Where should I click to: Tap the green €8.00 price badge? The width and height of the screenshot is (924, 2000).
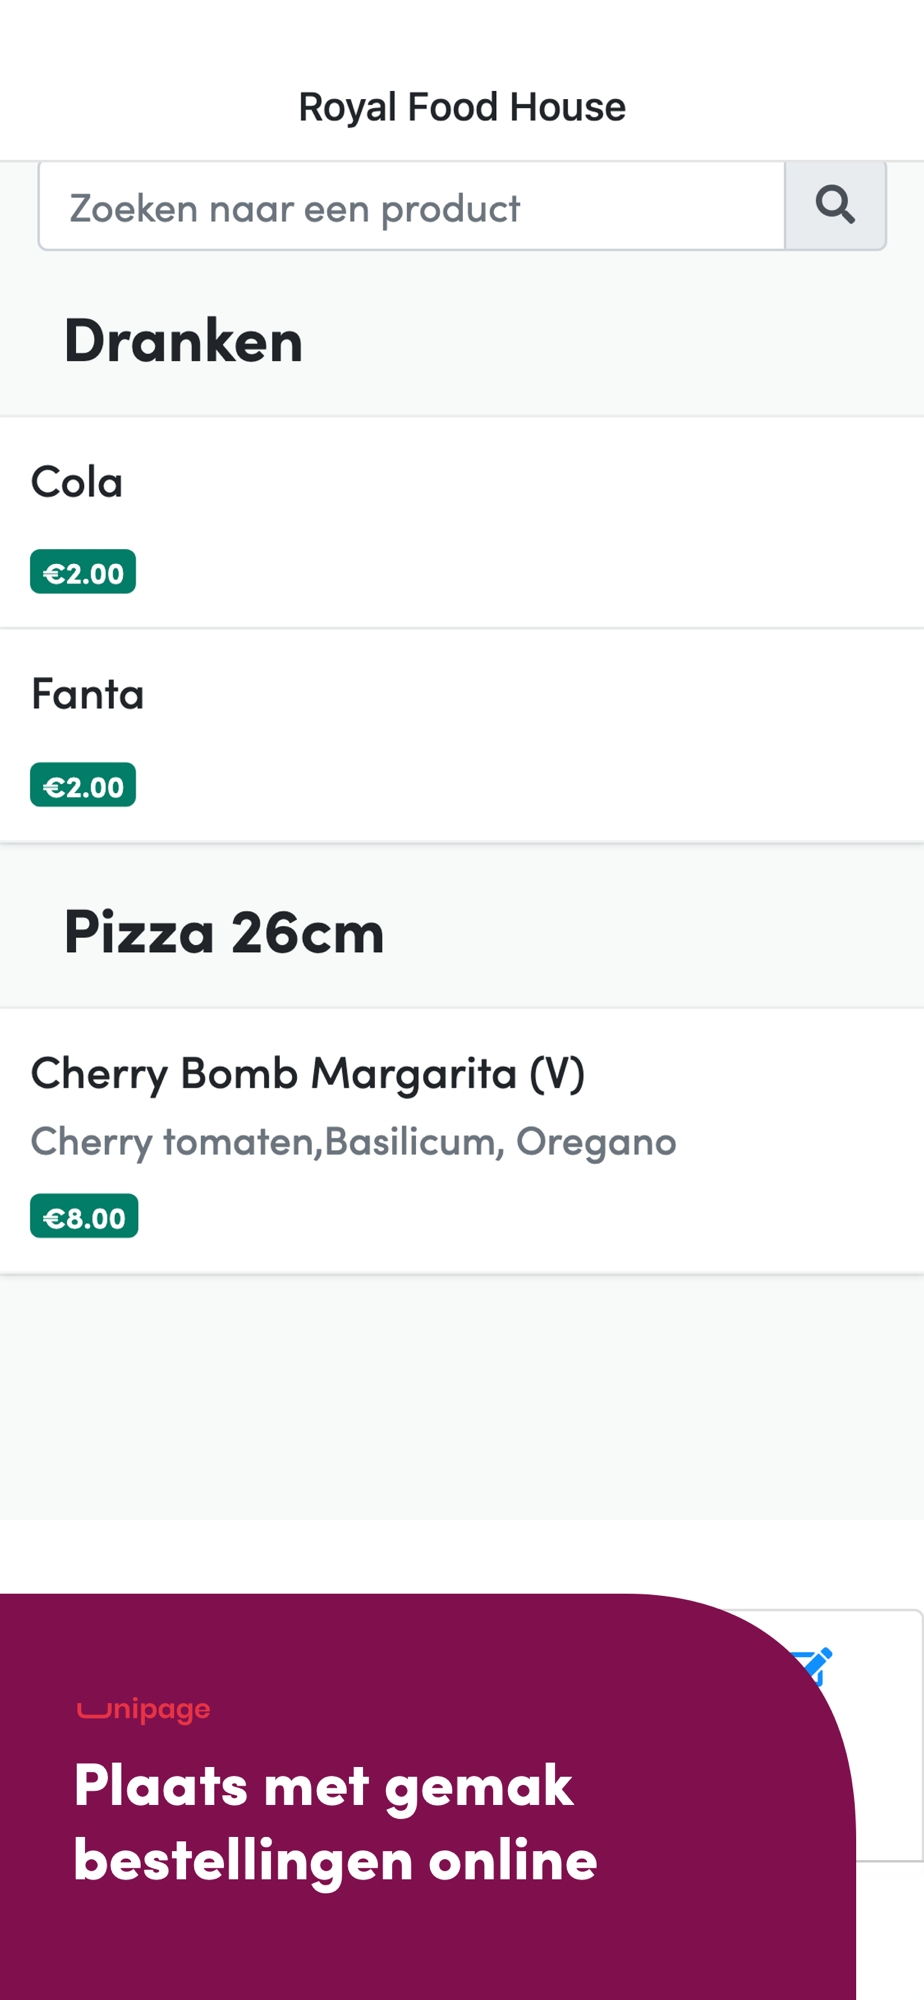[84, 1217]
